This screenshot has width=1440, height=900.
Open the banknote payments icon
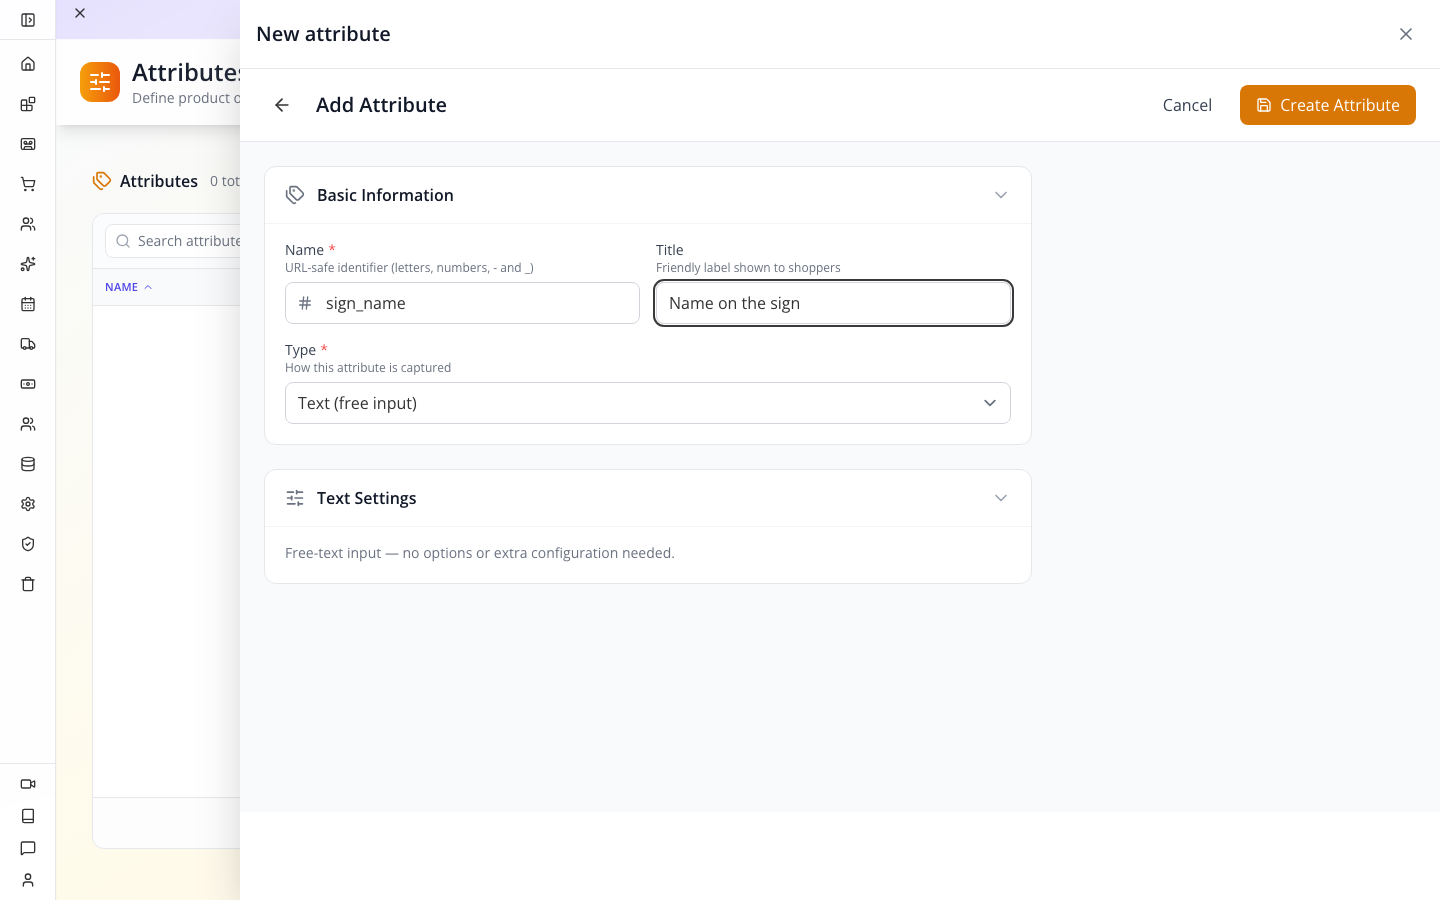click(28, 384)
